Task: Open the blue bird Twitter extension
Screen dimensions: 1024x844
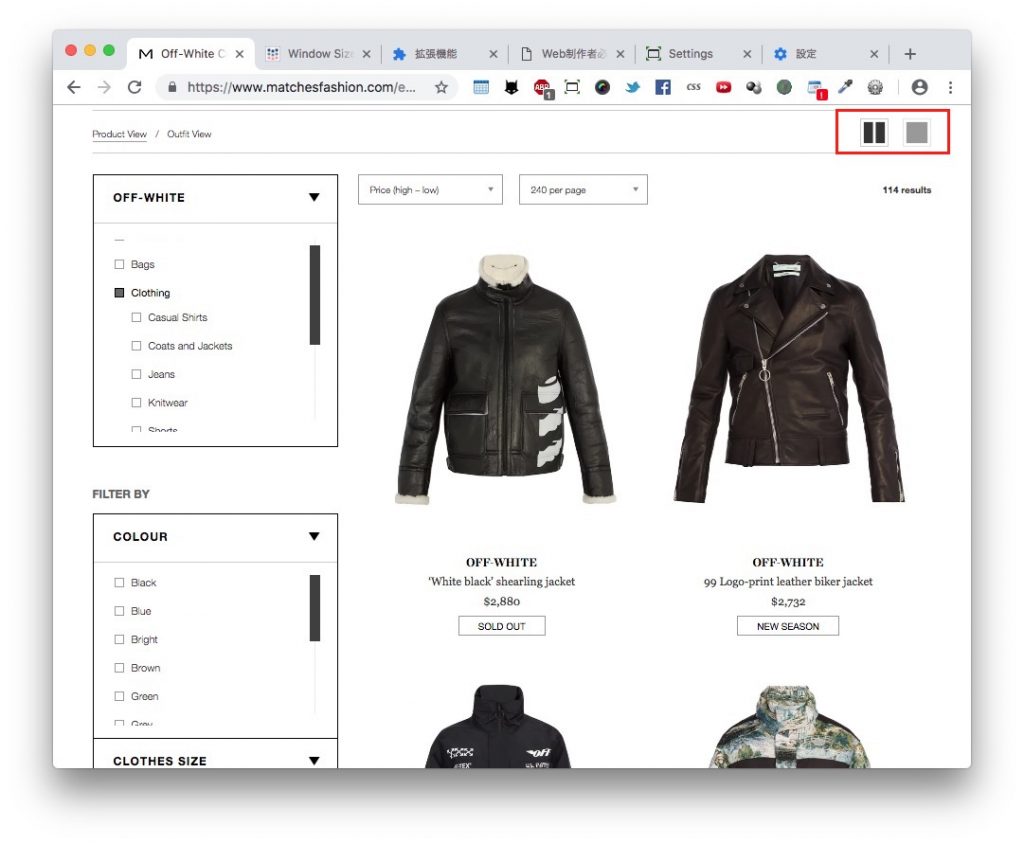Action: 632,87
